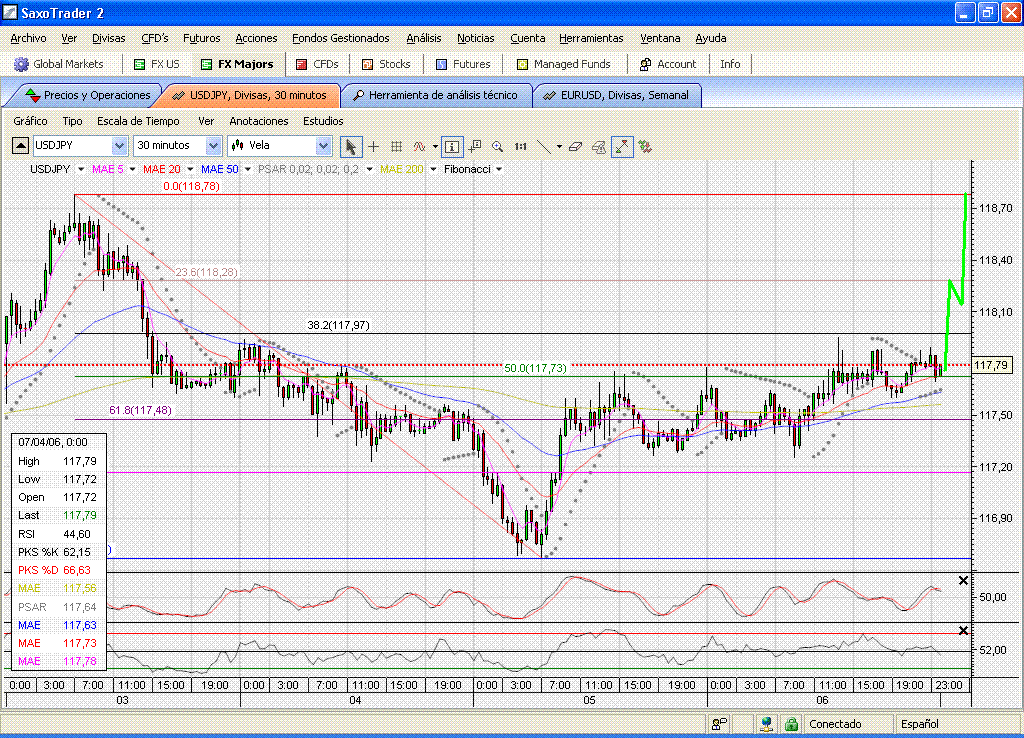Open the wave study dropdown arrow
This screenshot has height=738, width=1024.
tap(435, 147)
